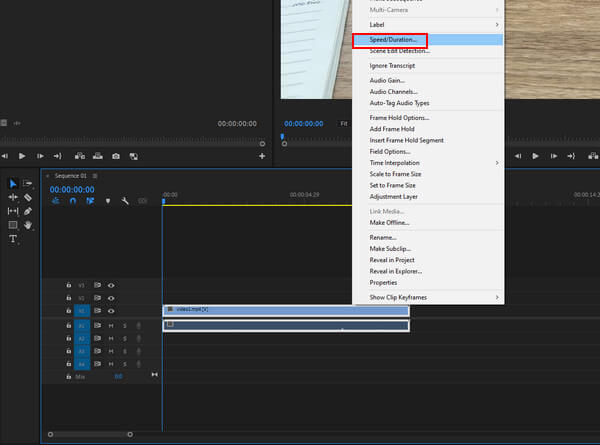Export frame with Source camera icon
The height and width of the screenshot is (445, 600).
click(116, 156)
